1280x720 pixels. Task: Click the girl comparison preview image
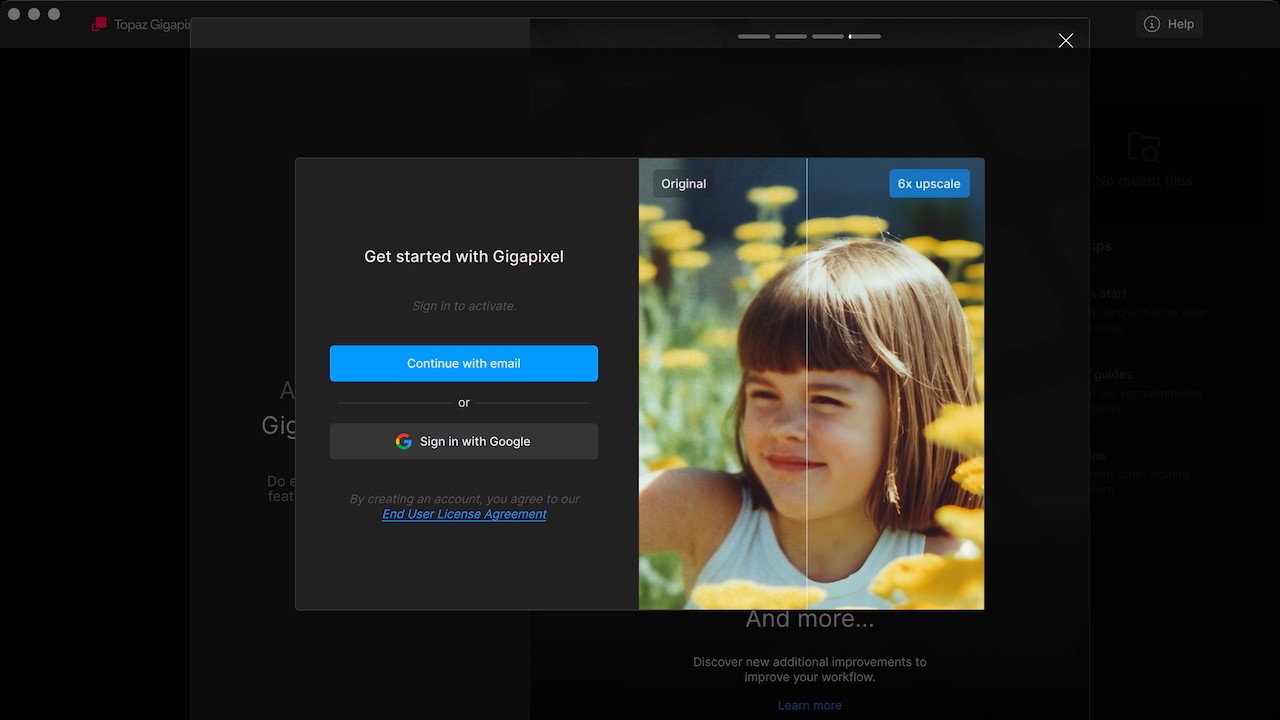click(811, 384)
